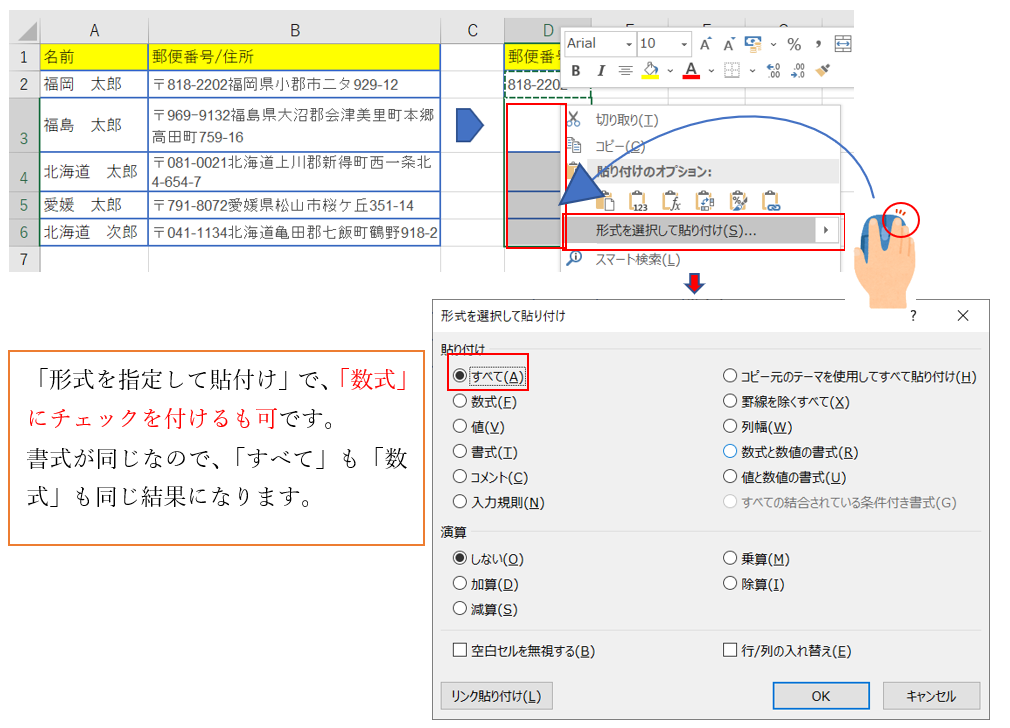
Task: Click the Format Painter brush icon
Action: tap(823, 71)
